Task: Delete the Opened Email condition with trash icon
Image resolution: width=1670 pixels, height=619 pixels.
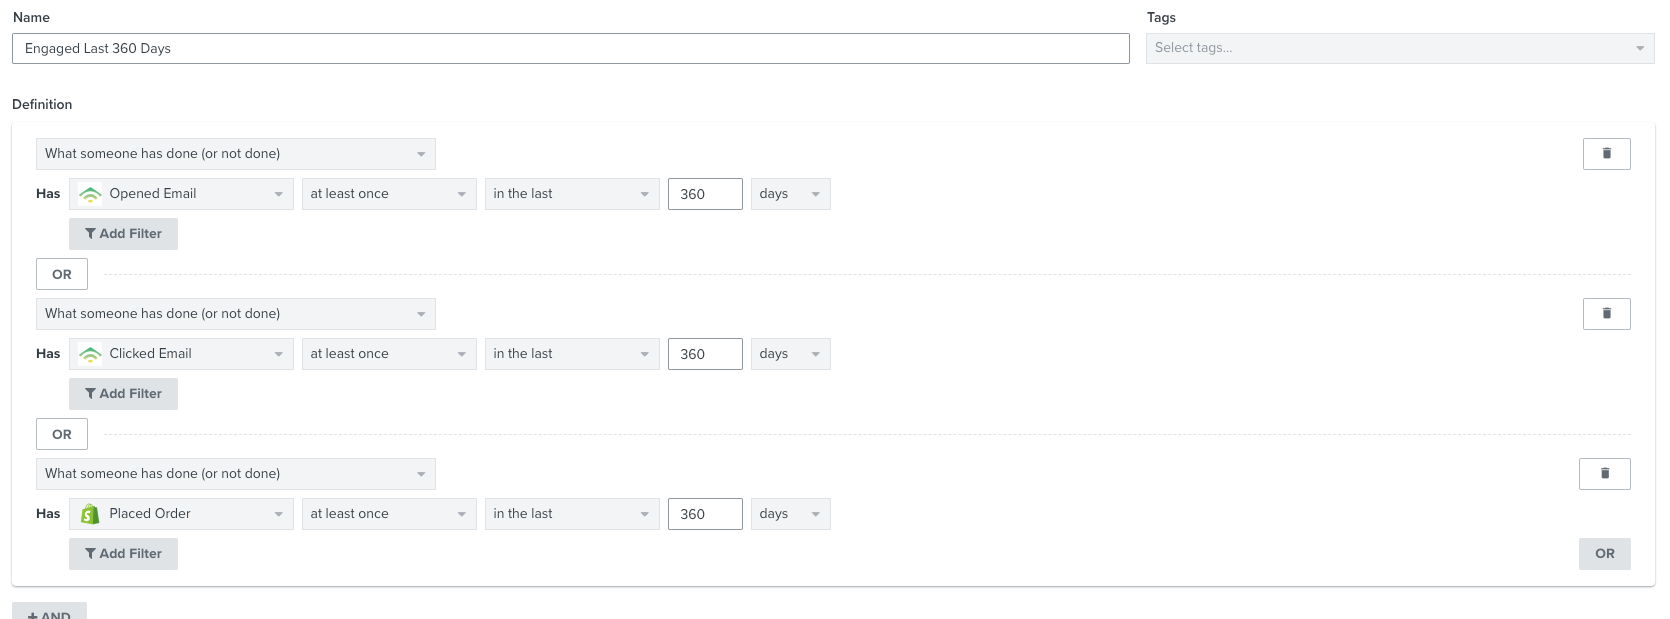Action: pyautogui.click(x=1606, y=154)
